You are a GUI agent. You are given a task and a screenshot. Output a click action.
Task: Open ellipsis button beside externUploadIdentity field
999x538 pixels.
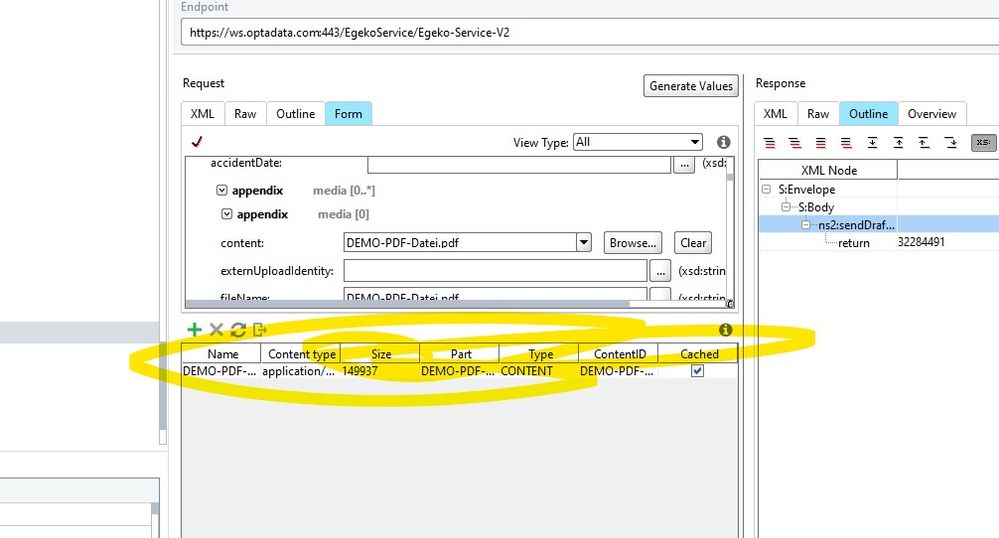[x=660, y=271]
